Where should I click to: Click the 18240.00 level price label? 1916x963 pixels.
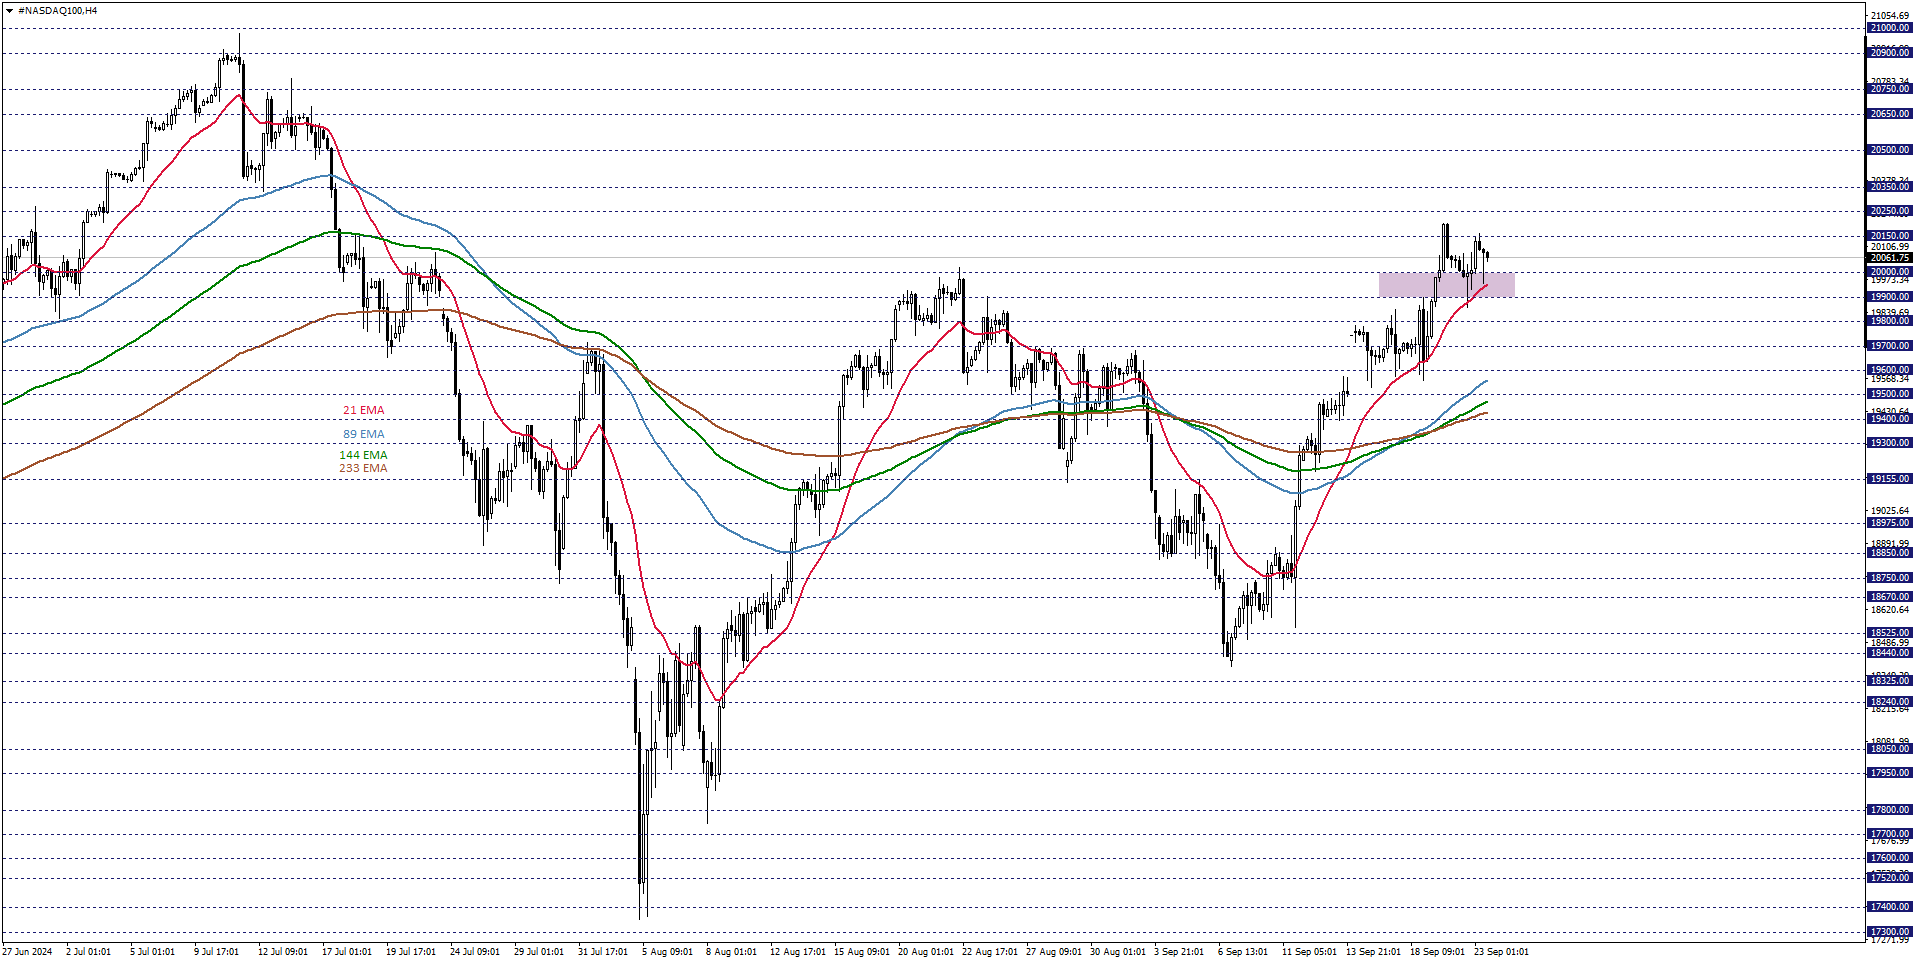point(1890,702)
